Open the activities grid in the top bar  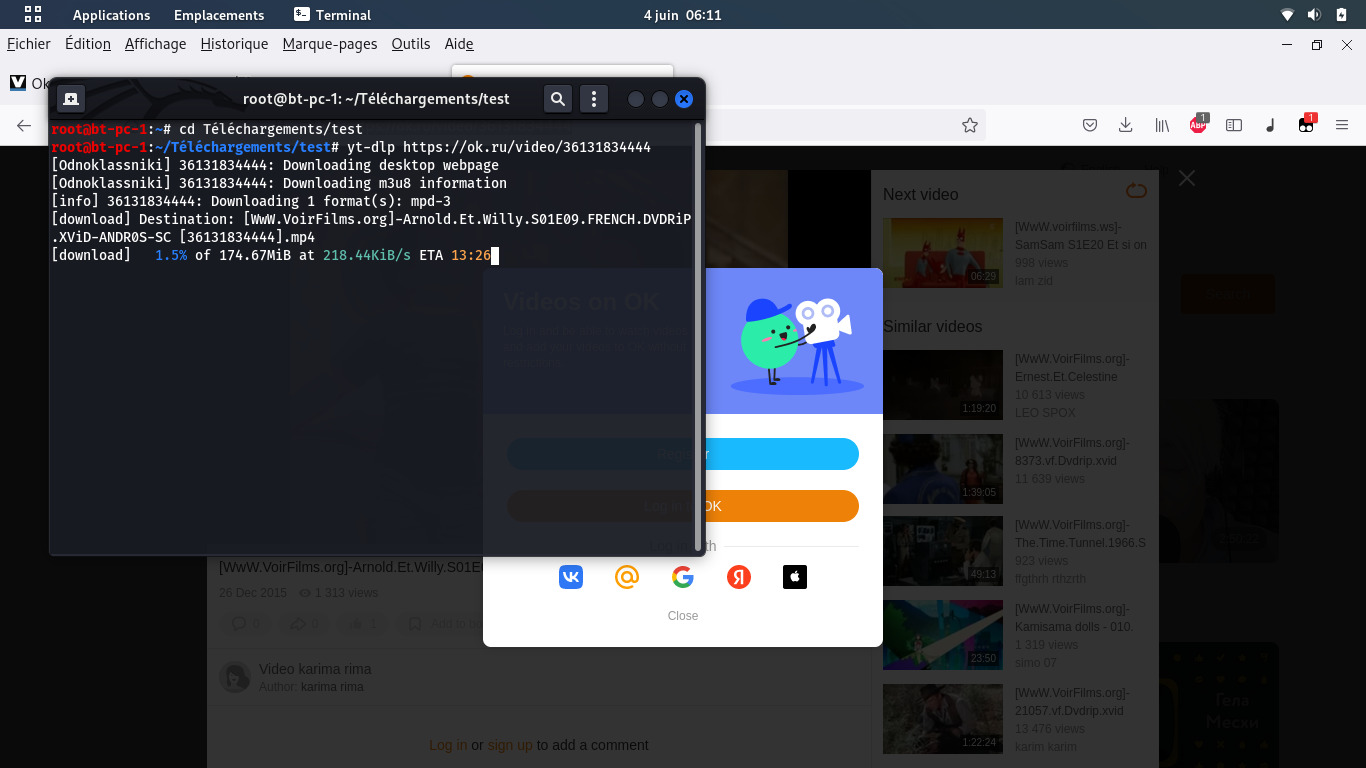pyautogui.click(x=33, y=14)
